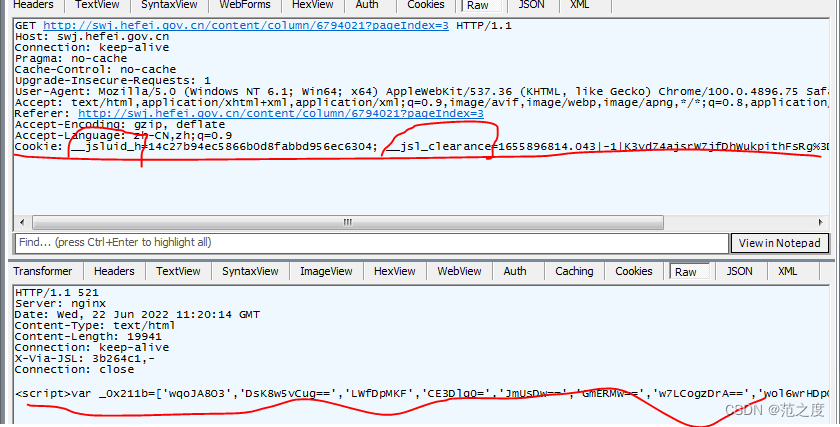Open response TextView tab
Screen dimensions: 840x427
click(178, 271)
